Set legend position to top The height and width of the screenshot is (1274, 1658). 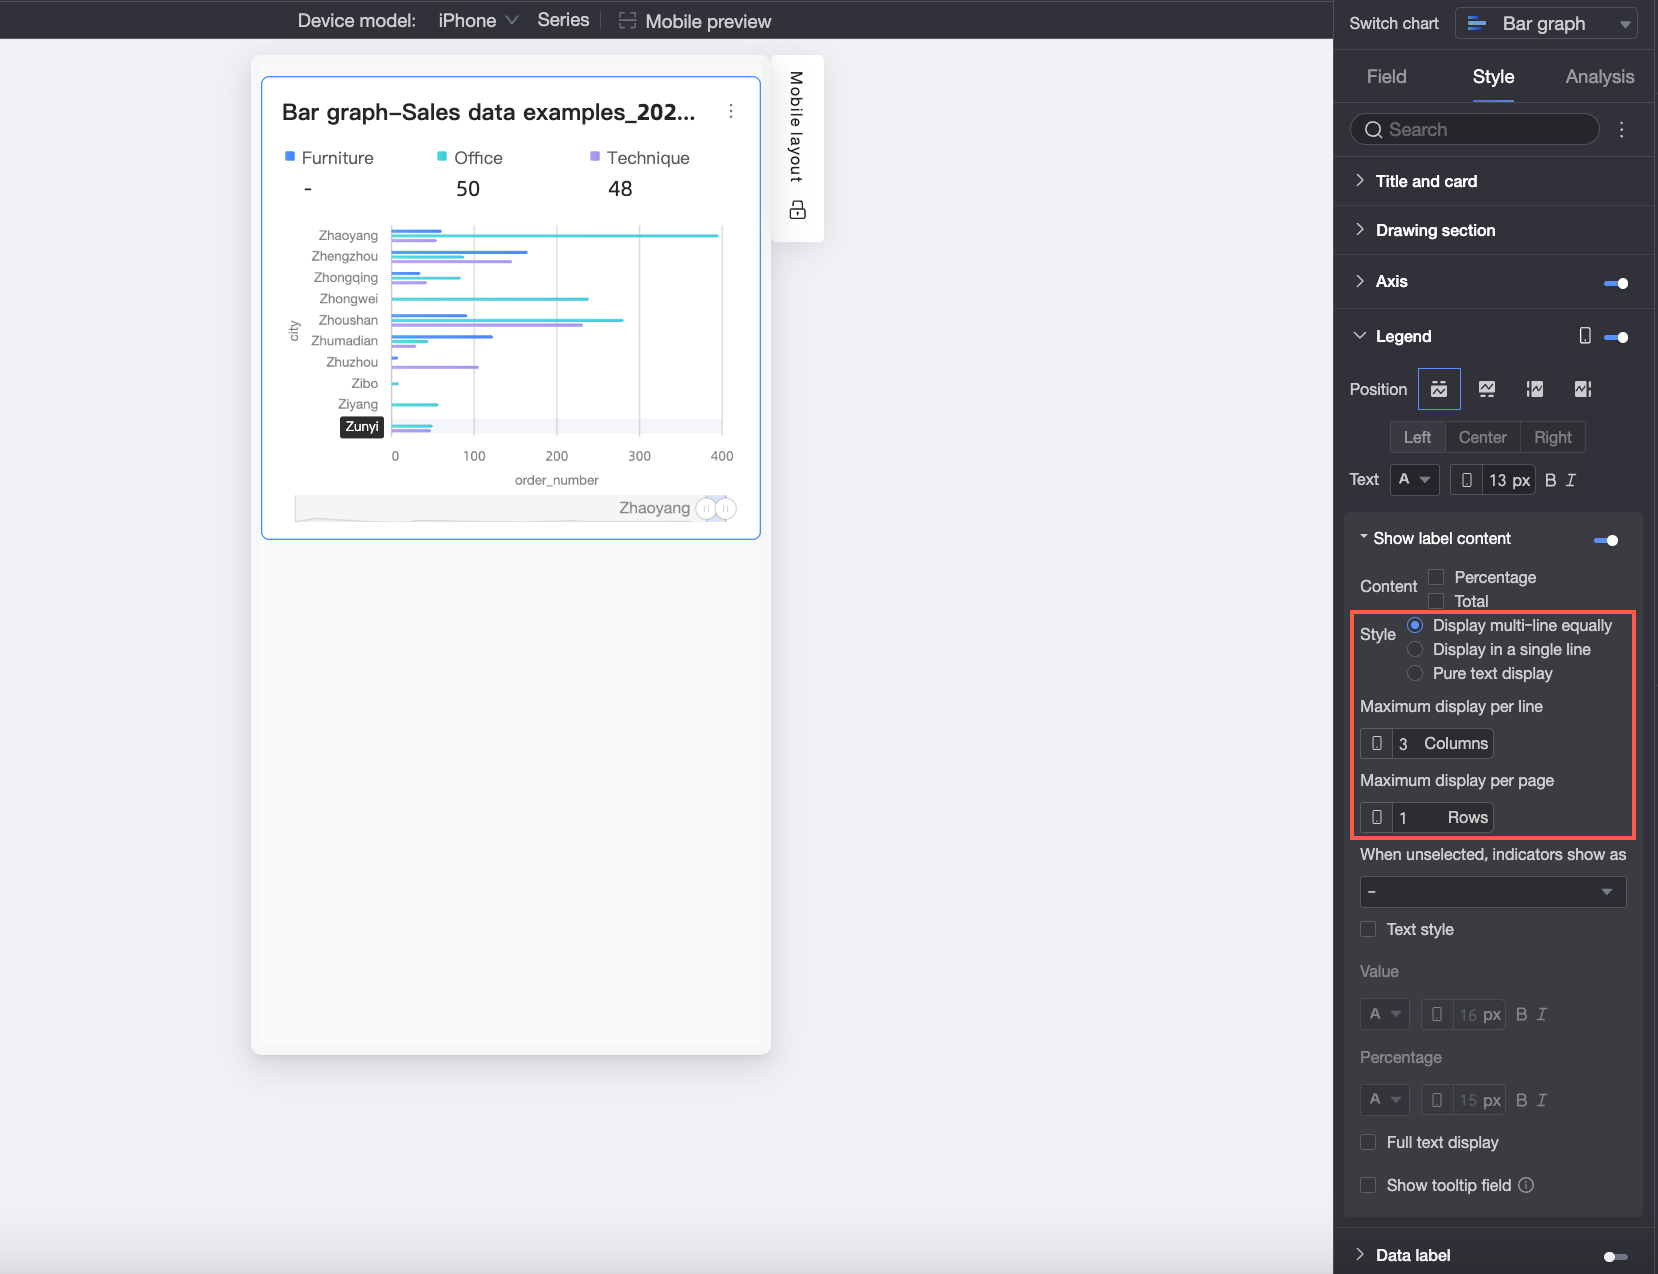coord(1439,389)
